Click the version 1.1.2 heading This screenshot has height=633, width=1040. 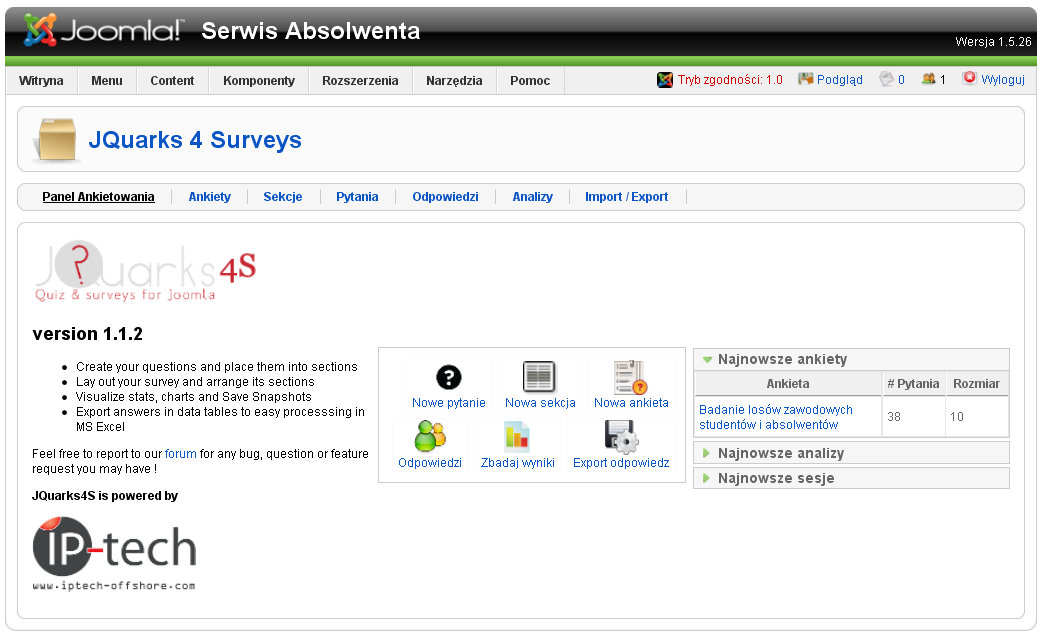pos(88,334)
